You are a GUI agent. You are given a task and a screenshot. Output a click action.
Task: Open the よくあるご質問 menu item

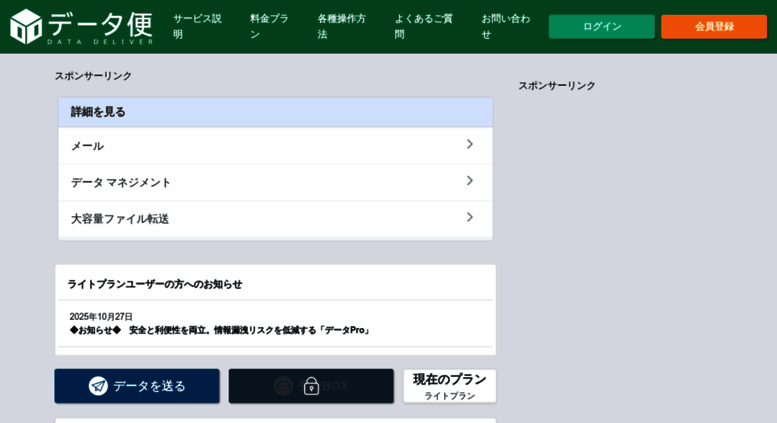pyautogui.click(x=424, y=26)
